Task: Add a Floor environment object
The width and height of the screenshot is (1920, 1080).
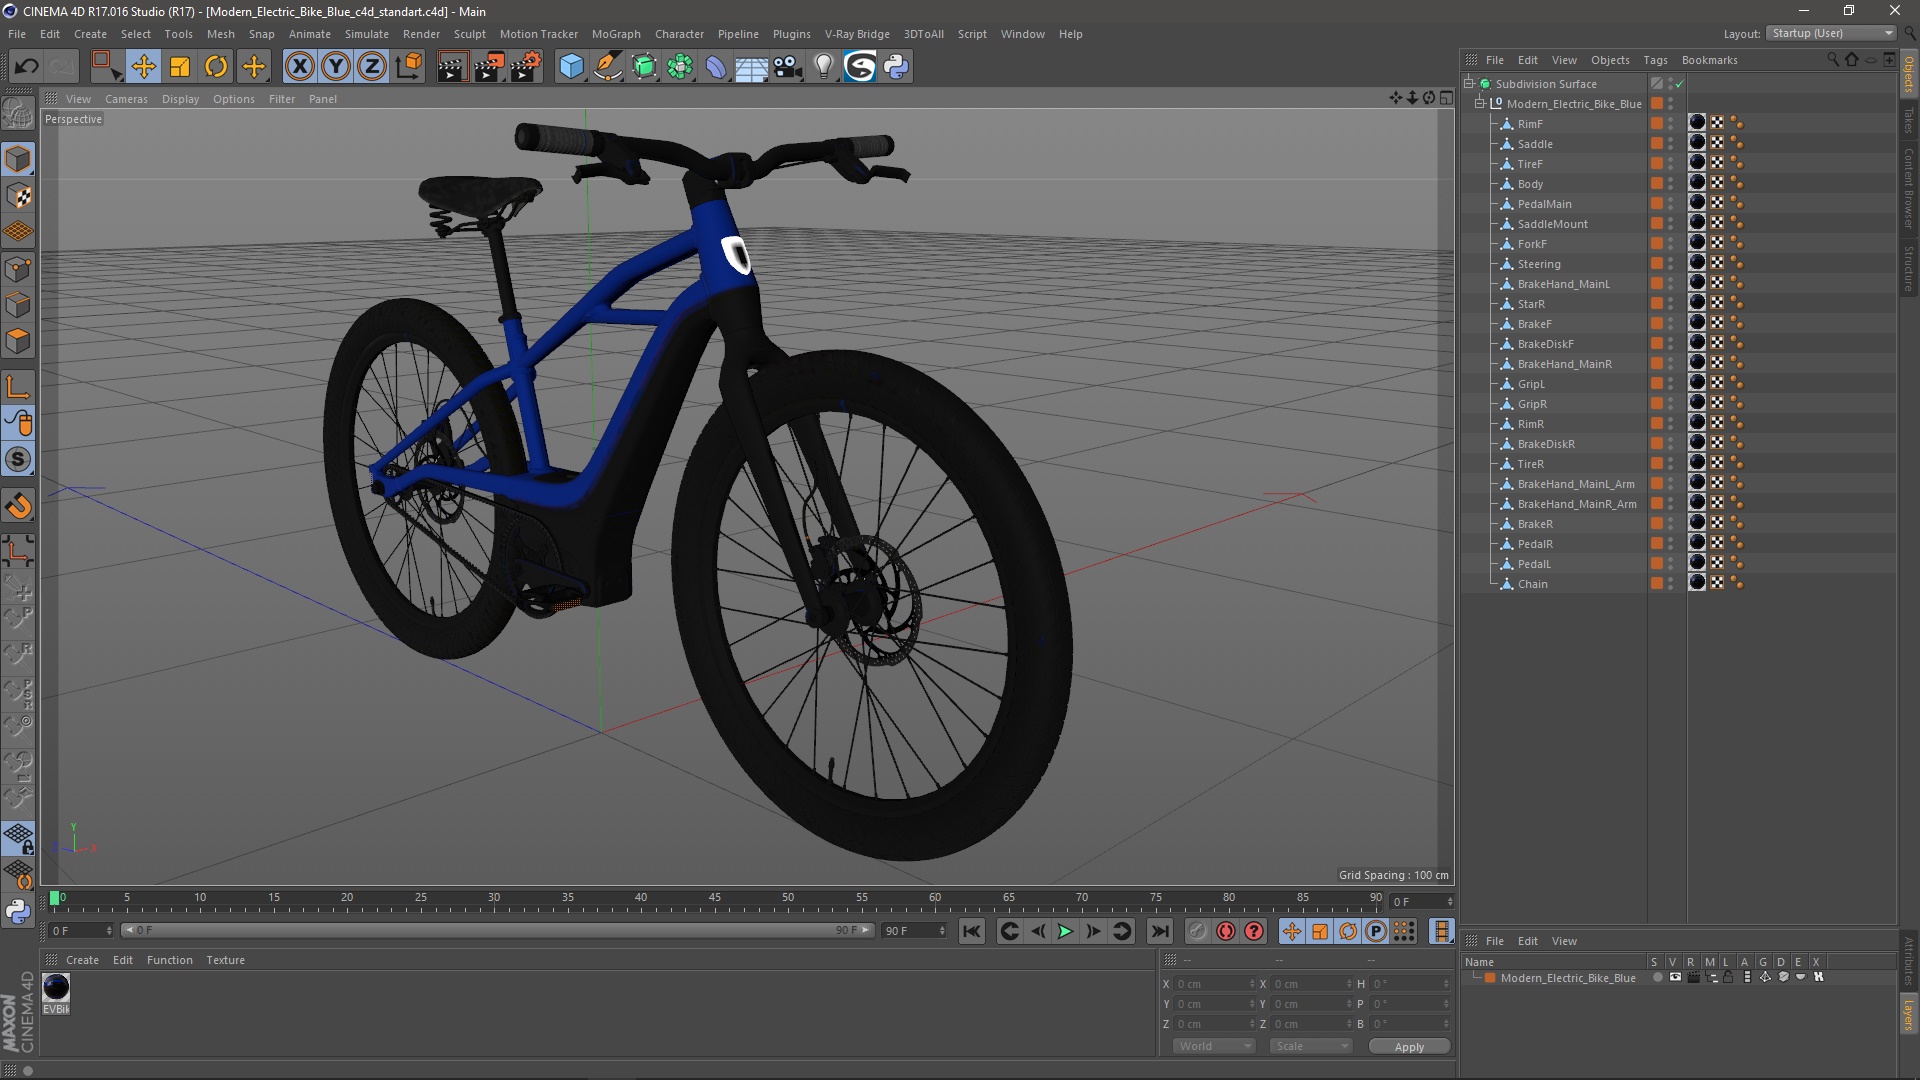Action: pos(752,67)
